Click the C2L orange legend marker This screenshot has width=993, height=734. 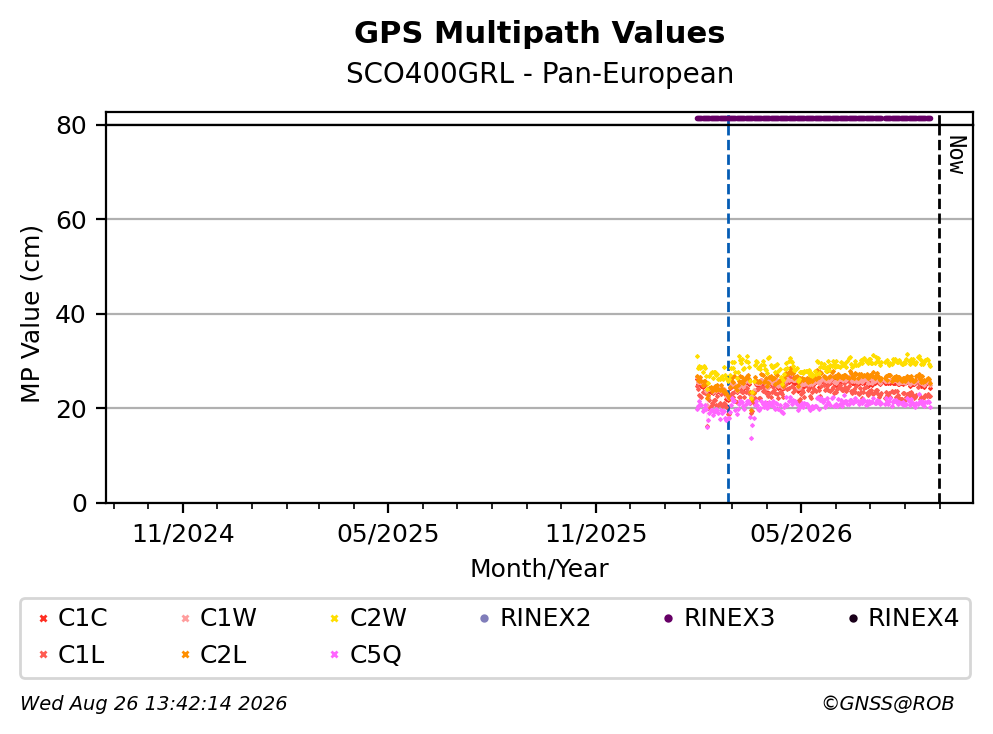click(x=186, y=655)
